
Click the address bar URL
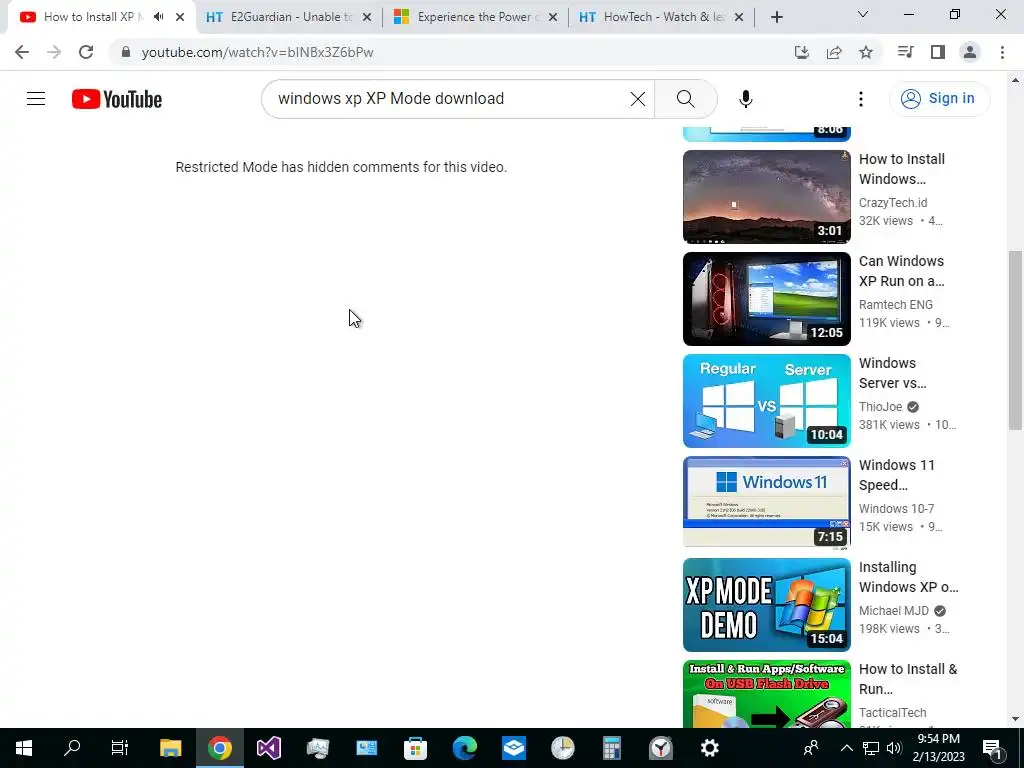point(257,52)
